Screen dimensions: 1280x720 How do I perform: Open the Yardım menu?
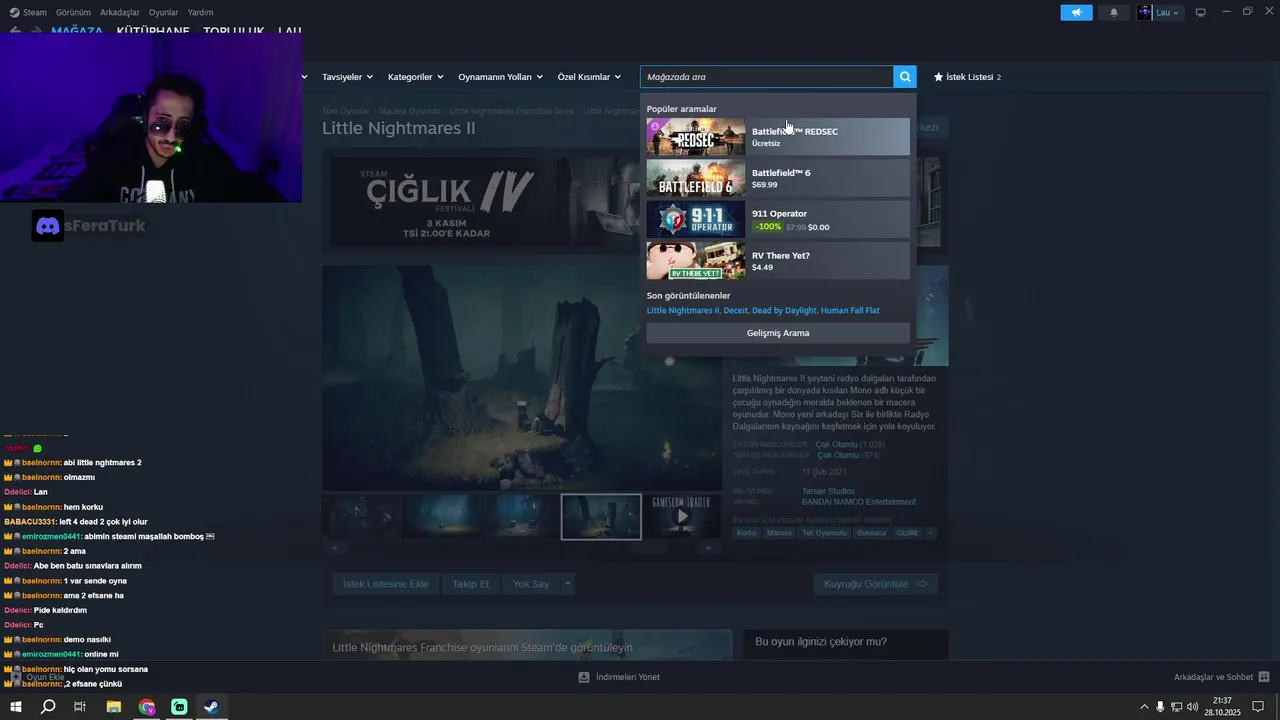pos(200,12)
